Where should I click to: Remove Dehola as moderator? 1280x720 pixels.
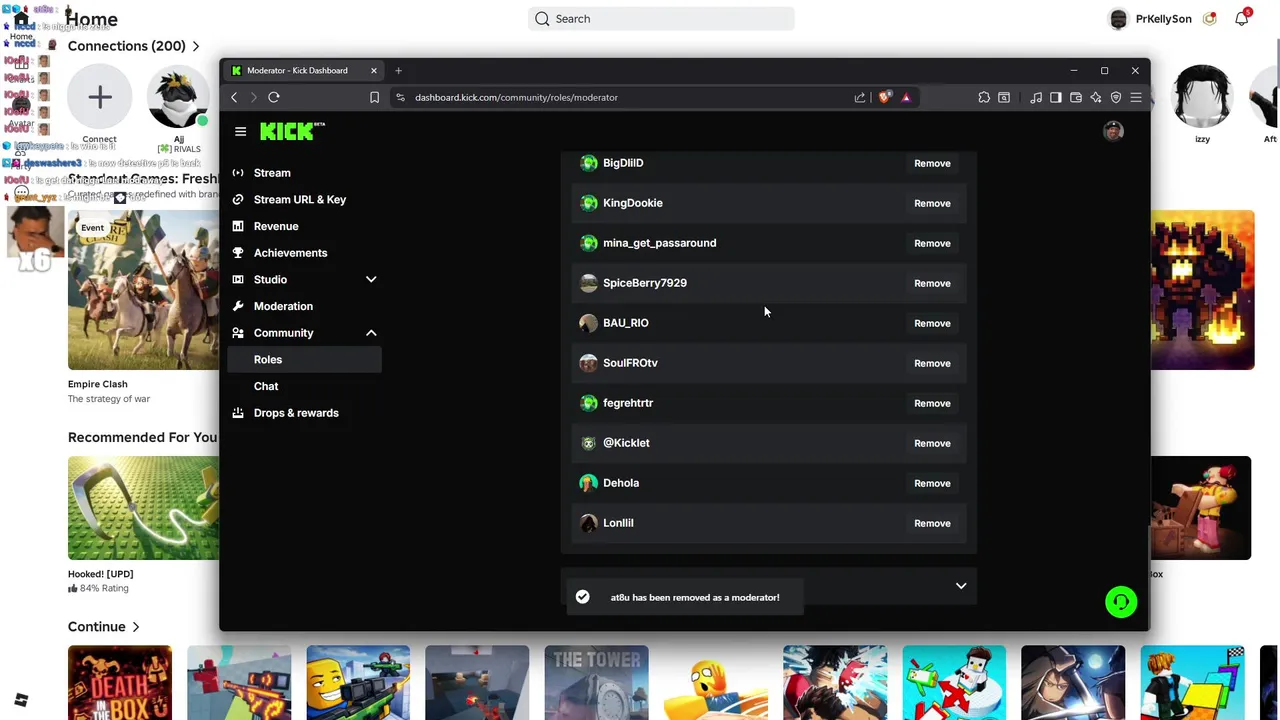point(932,483)
